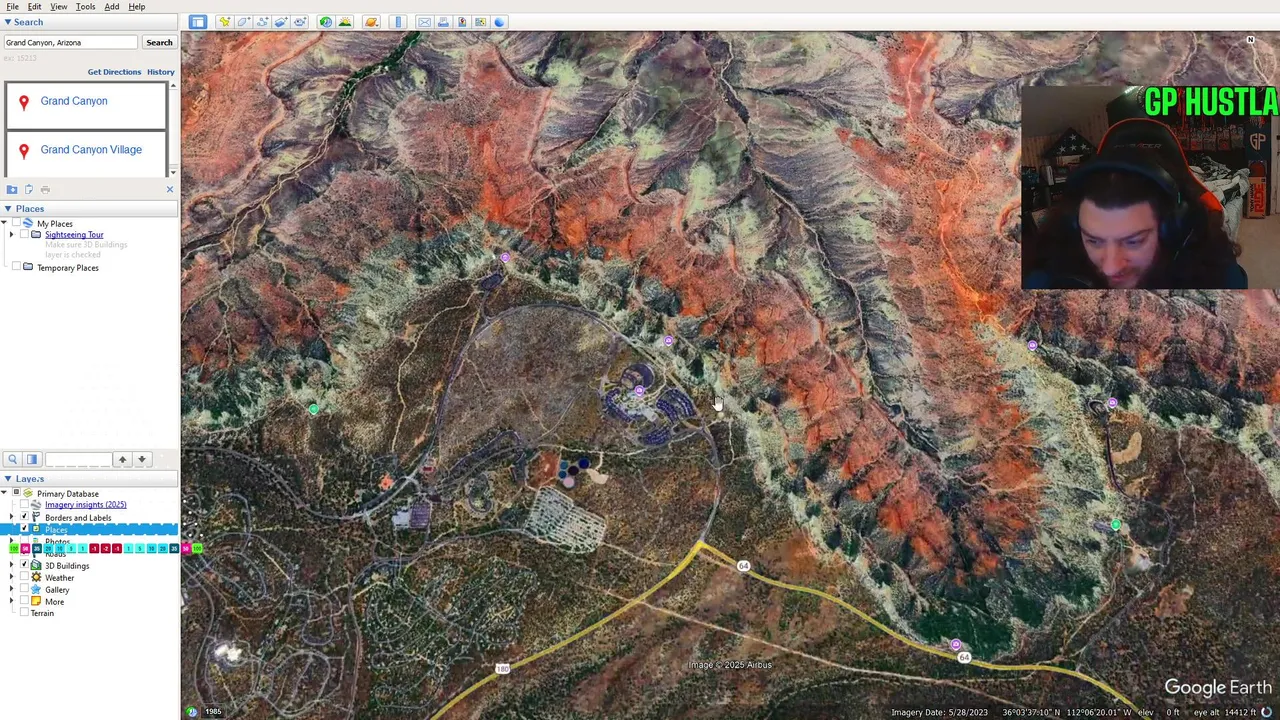Click the print icon below search results
1280x720 pixels.
45,189
